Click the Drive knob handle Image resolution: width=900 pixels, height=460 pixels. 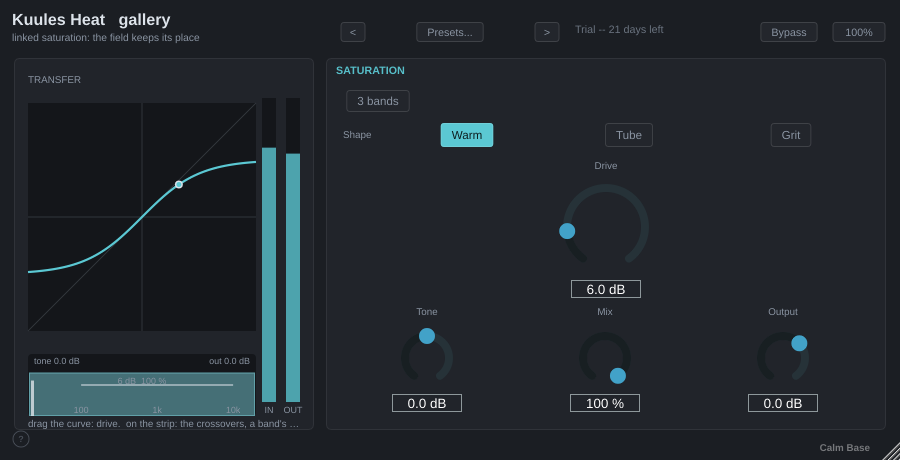point(567,231)
